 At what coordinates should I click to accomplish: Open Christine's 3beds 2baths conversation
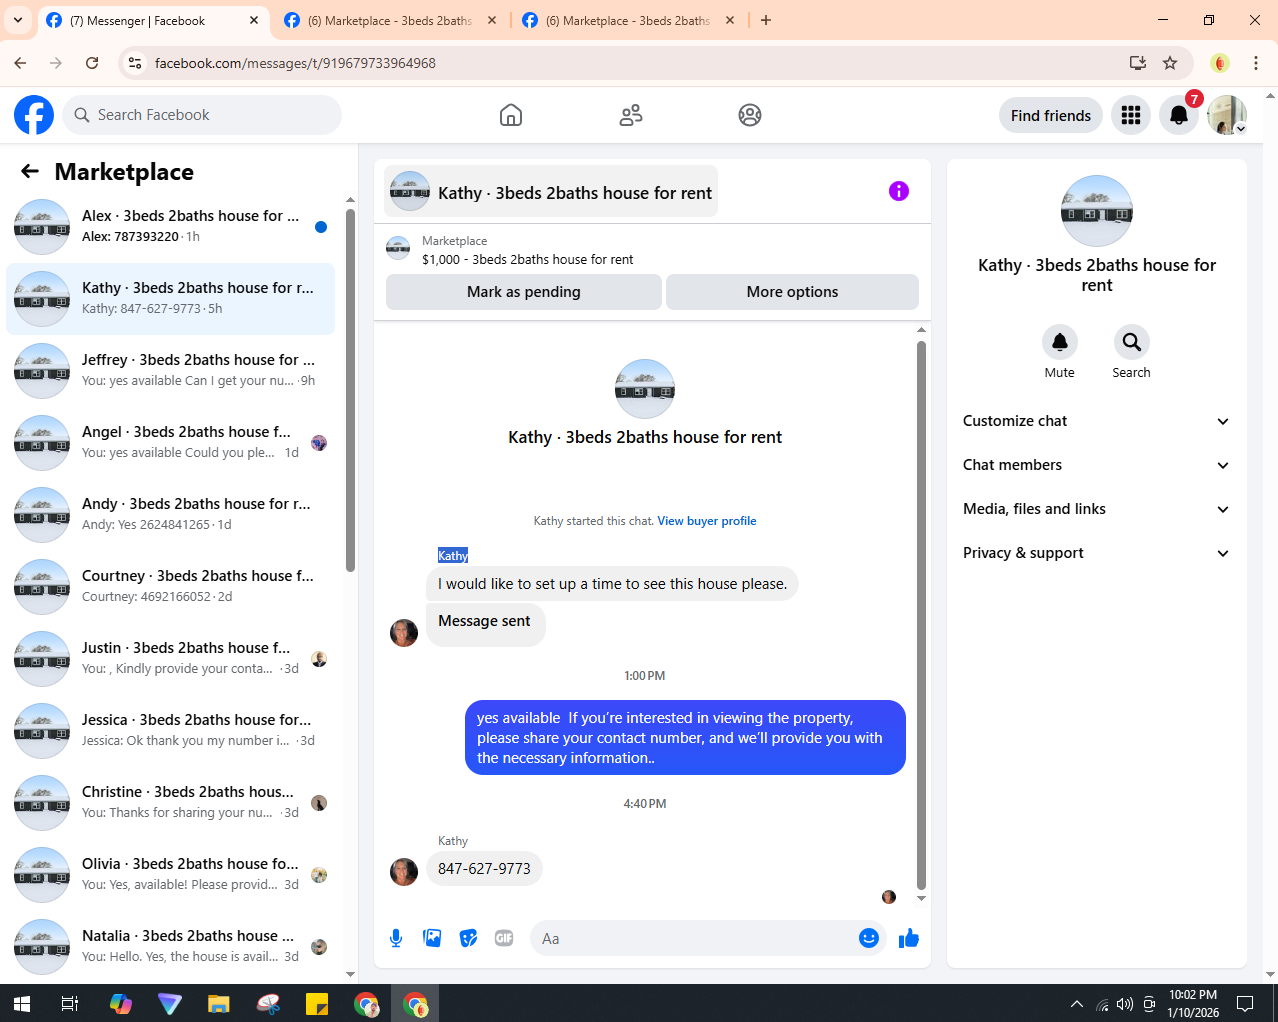tap(170, 803)
